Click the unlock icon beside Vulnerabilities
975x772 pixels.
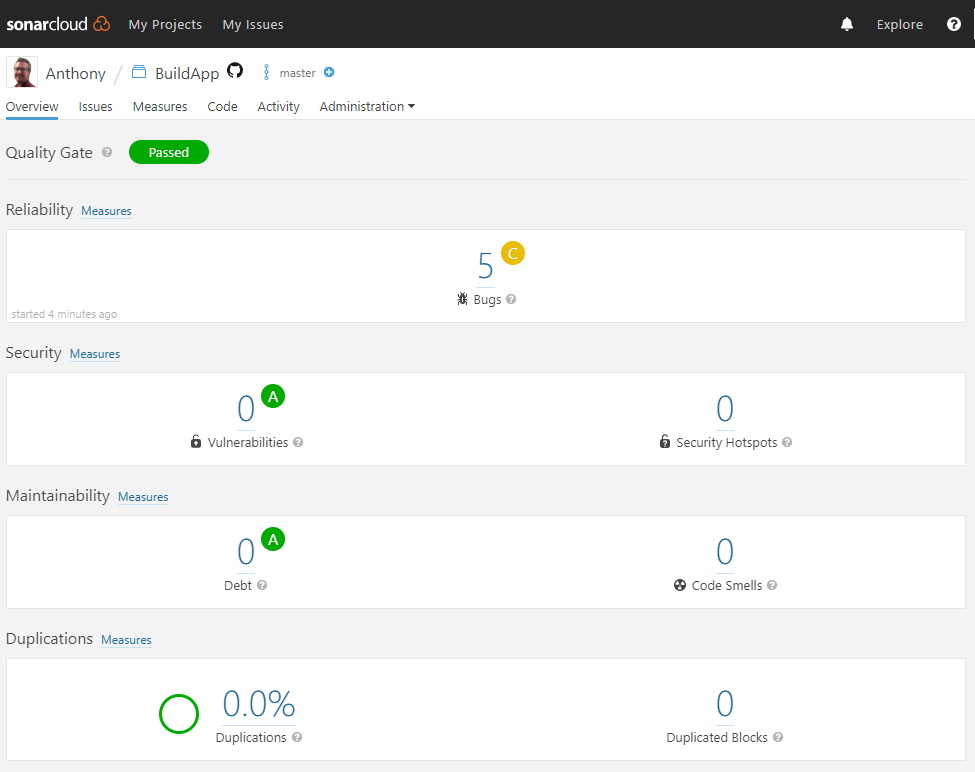pos(196,441)
